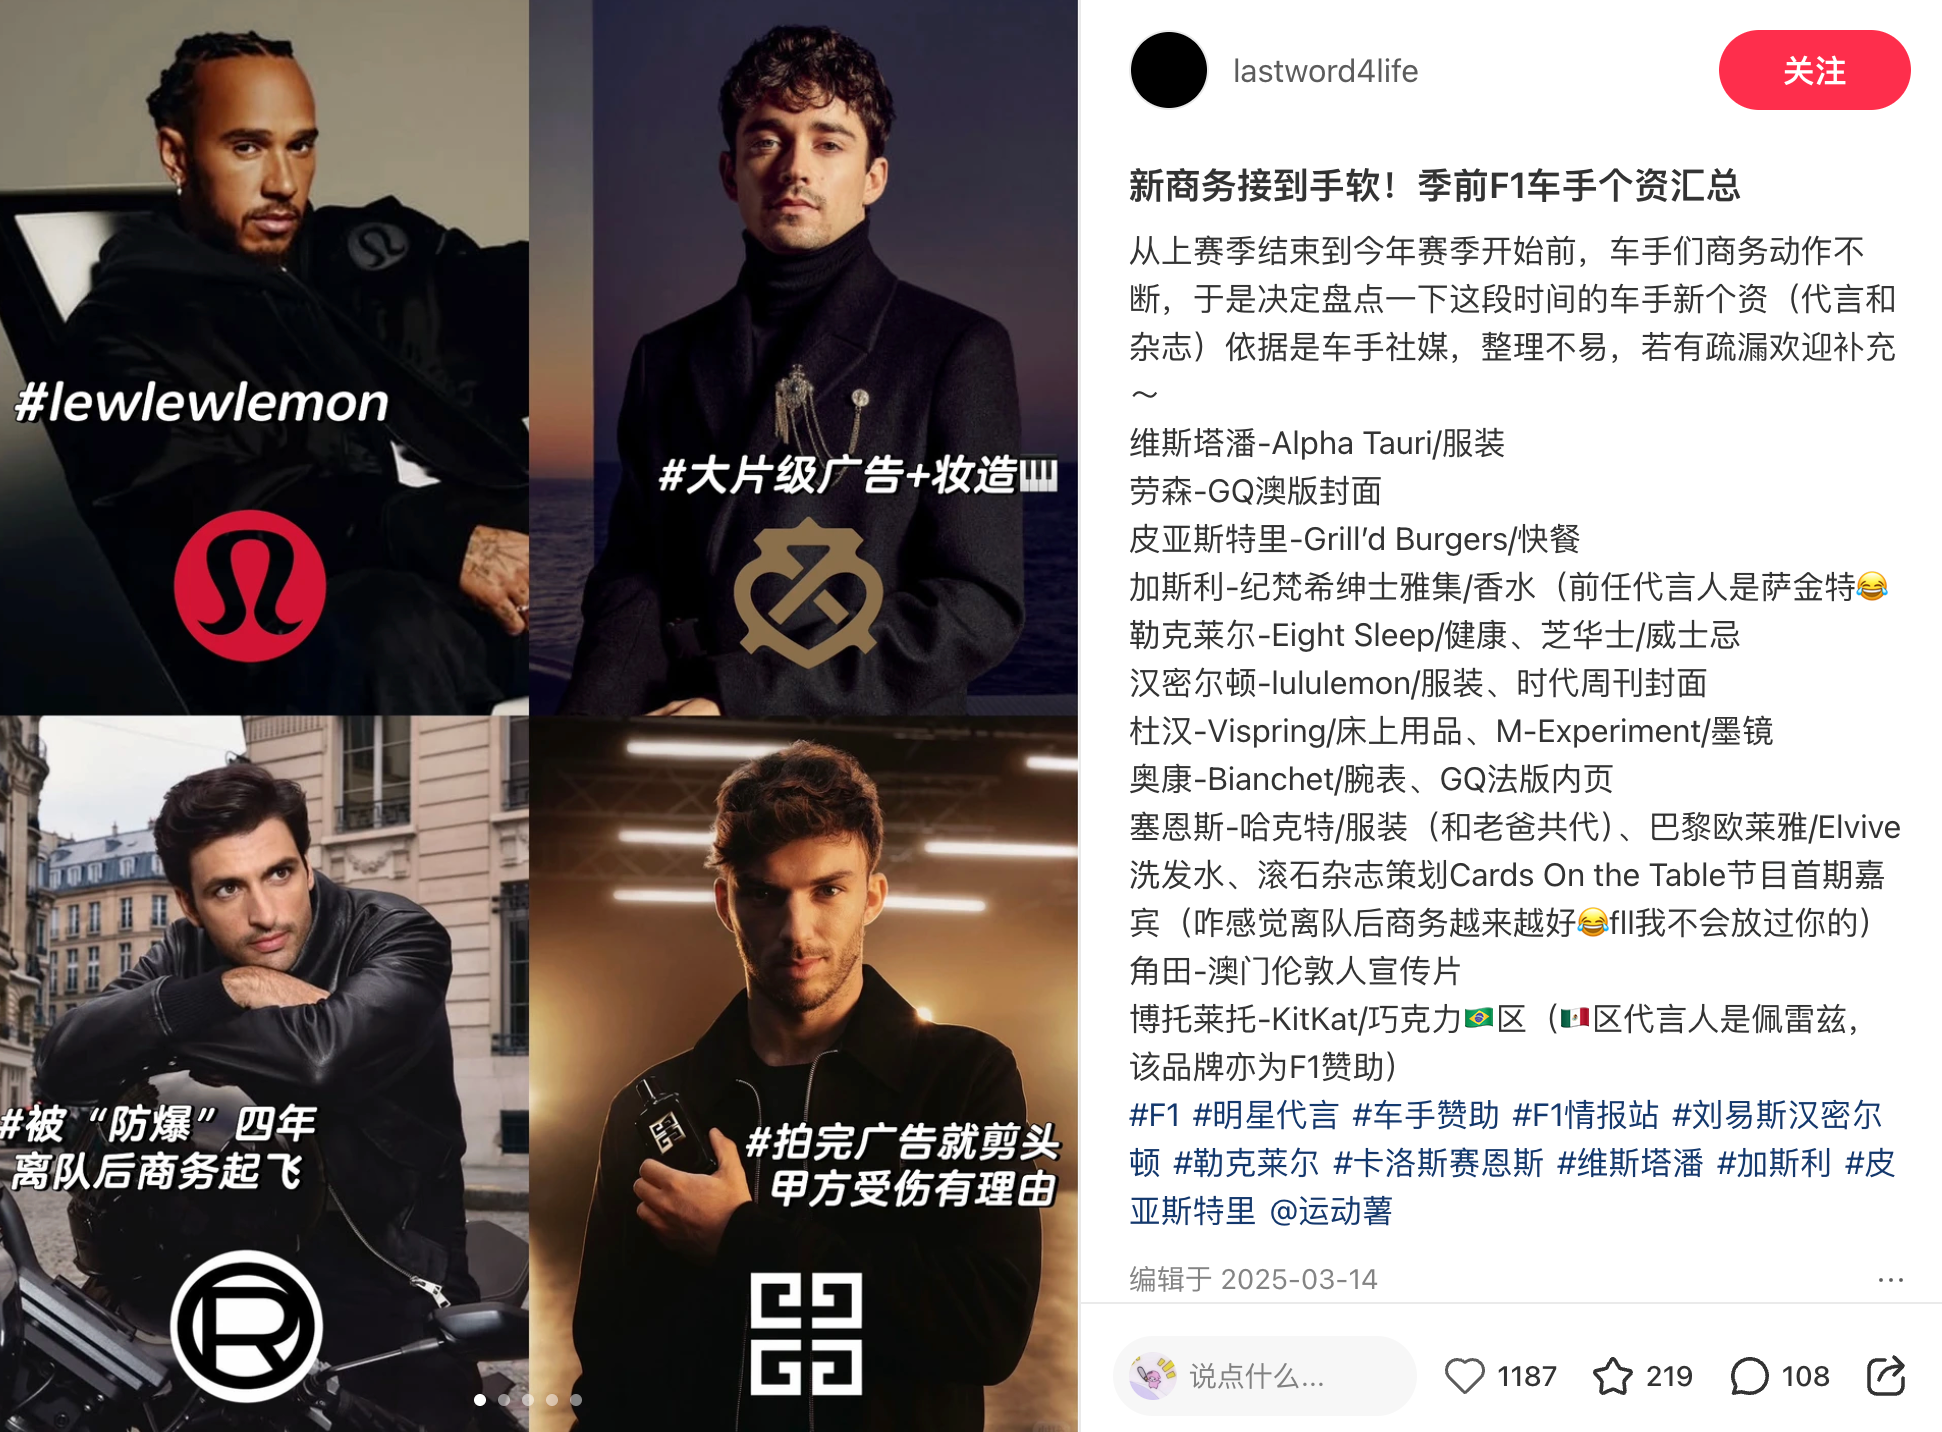Click the emoji avatar in comment box
The height and width of the screenshot is (1432, 1942).
click(x=1152, y=1377)
